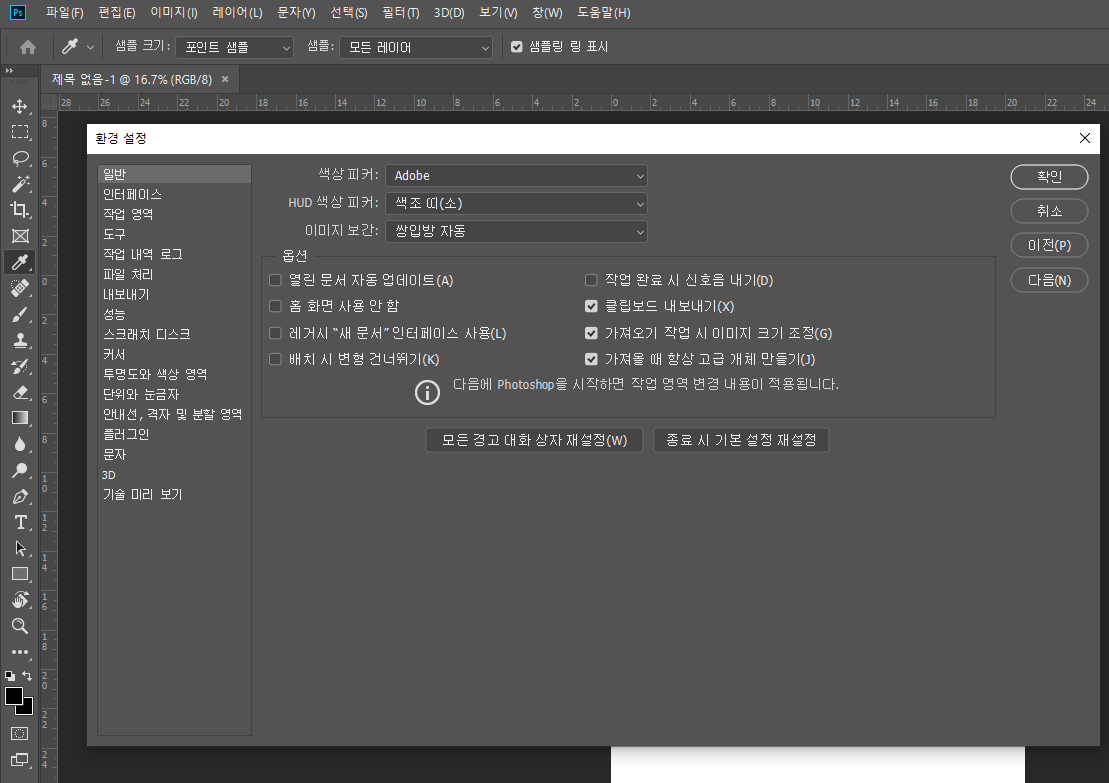Switch to 제목 없음-1 document tab
1109x783 pixels.
coord(132,79)
